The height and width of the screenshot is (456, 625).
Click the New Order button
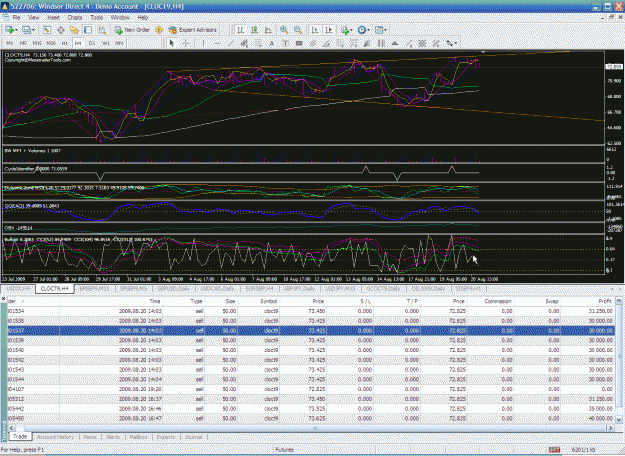(132, 30)
